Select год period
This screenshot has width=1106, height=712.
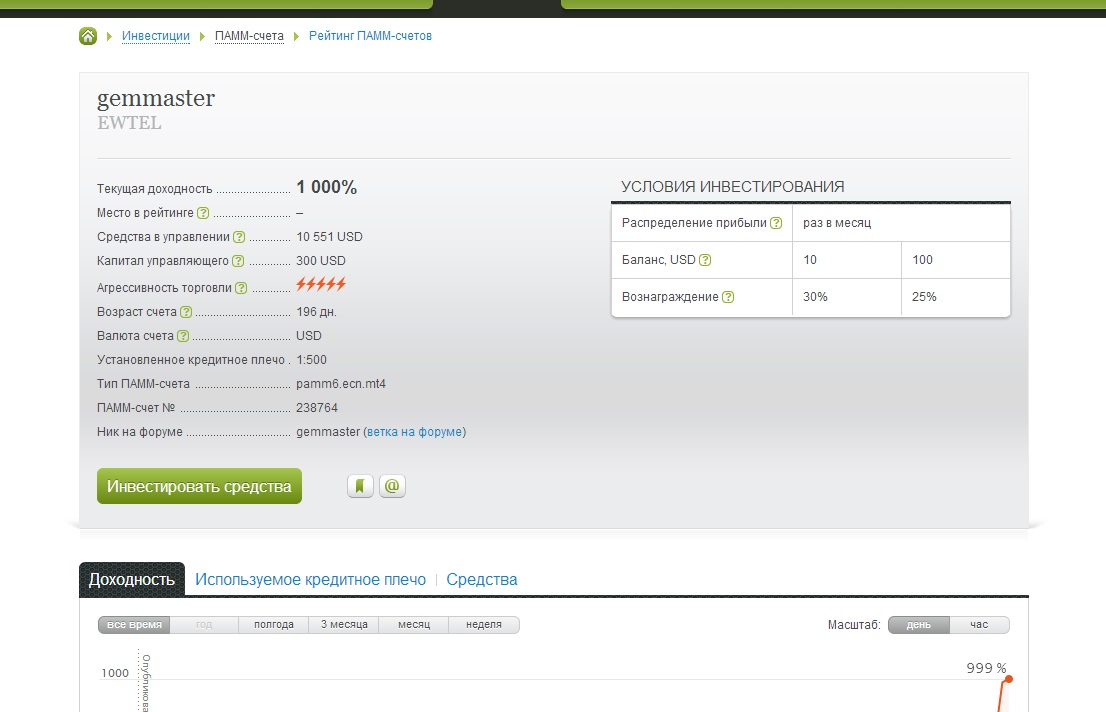[x=204, y=624]
